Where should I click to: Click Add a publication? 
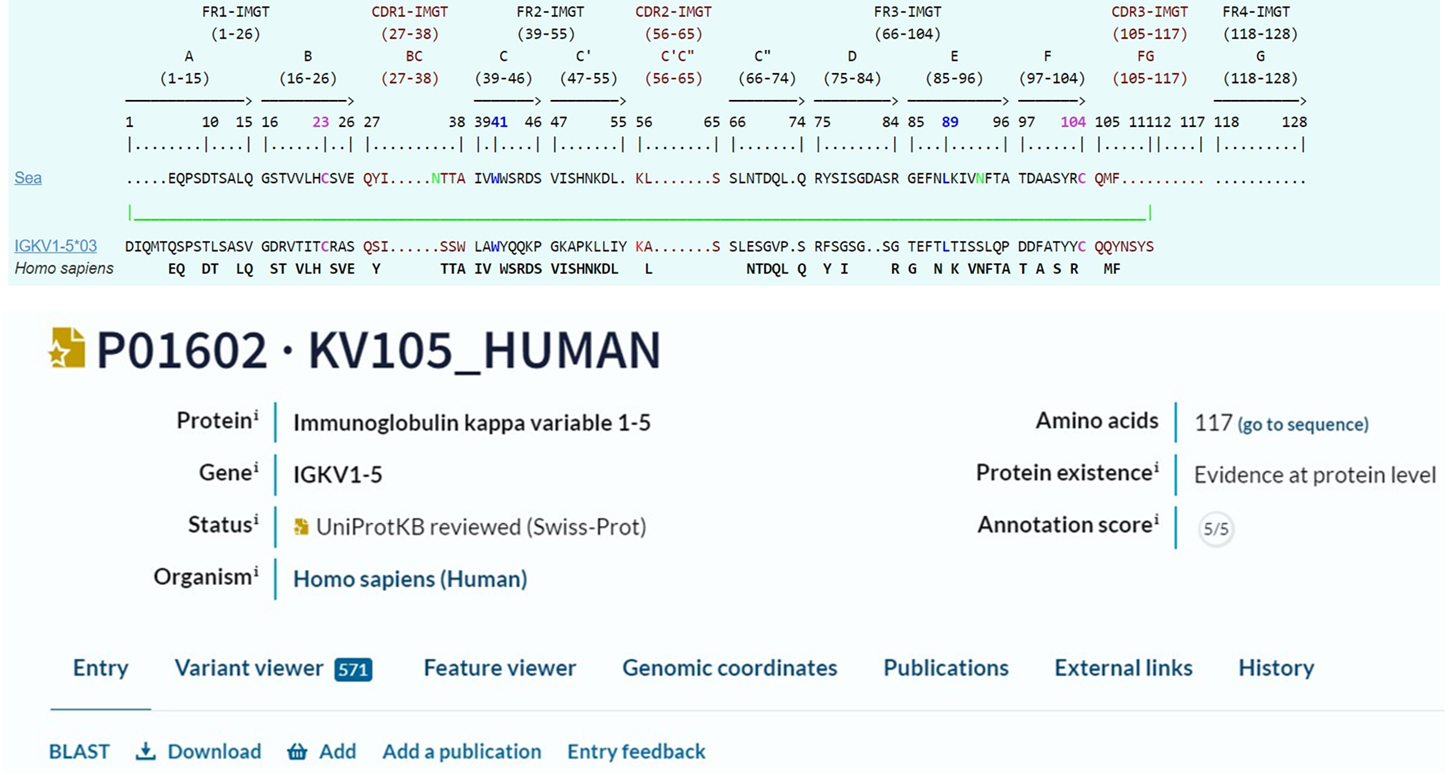(x=462, y=752)
